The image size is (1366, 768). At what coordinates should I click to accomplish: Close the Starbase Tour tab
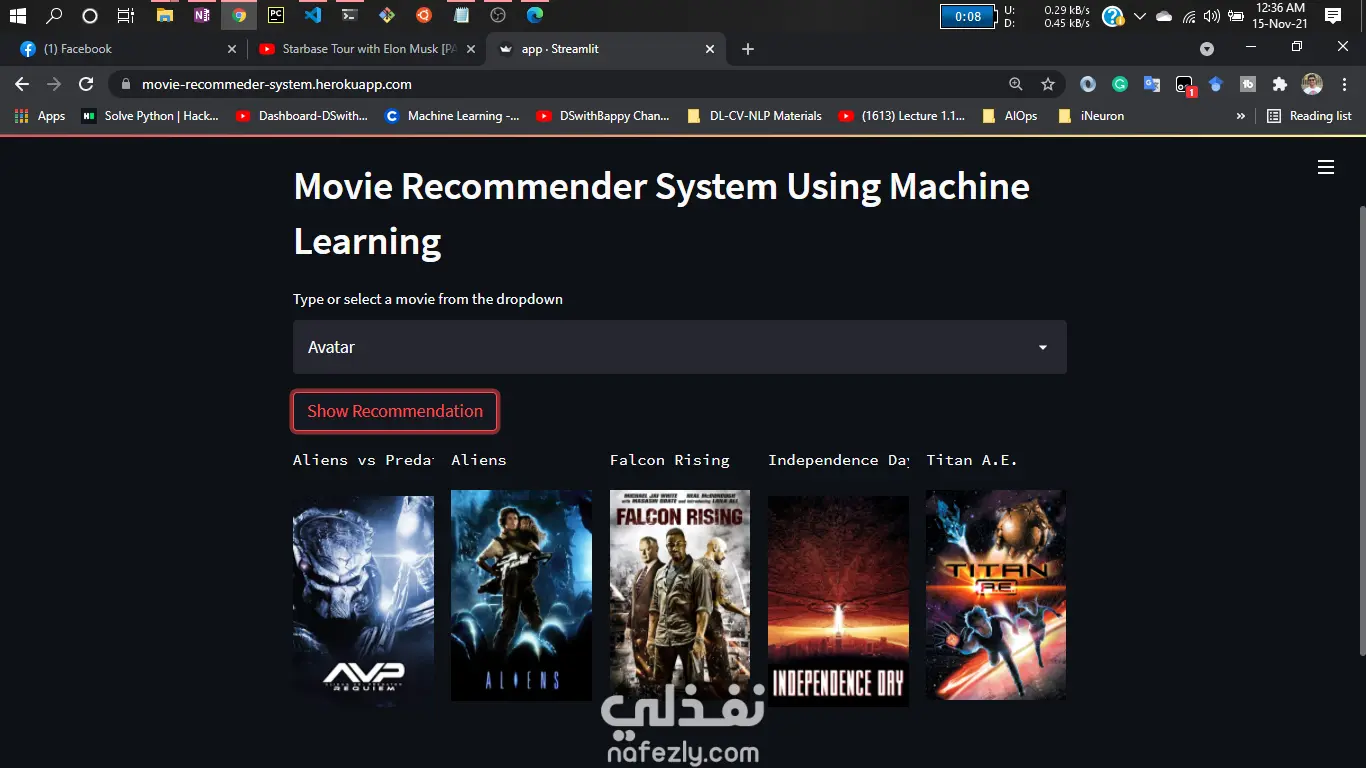coord(471,49)
